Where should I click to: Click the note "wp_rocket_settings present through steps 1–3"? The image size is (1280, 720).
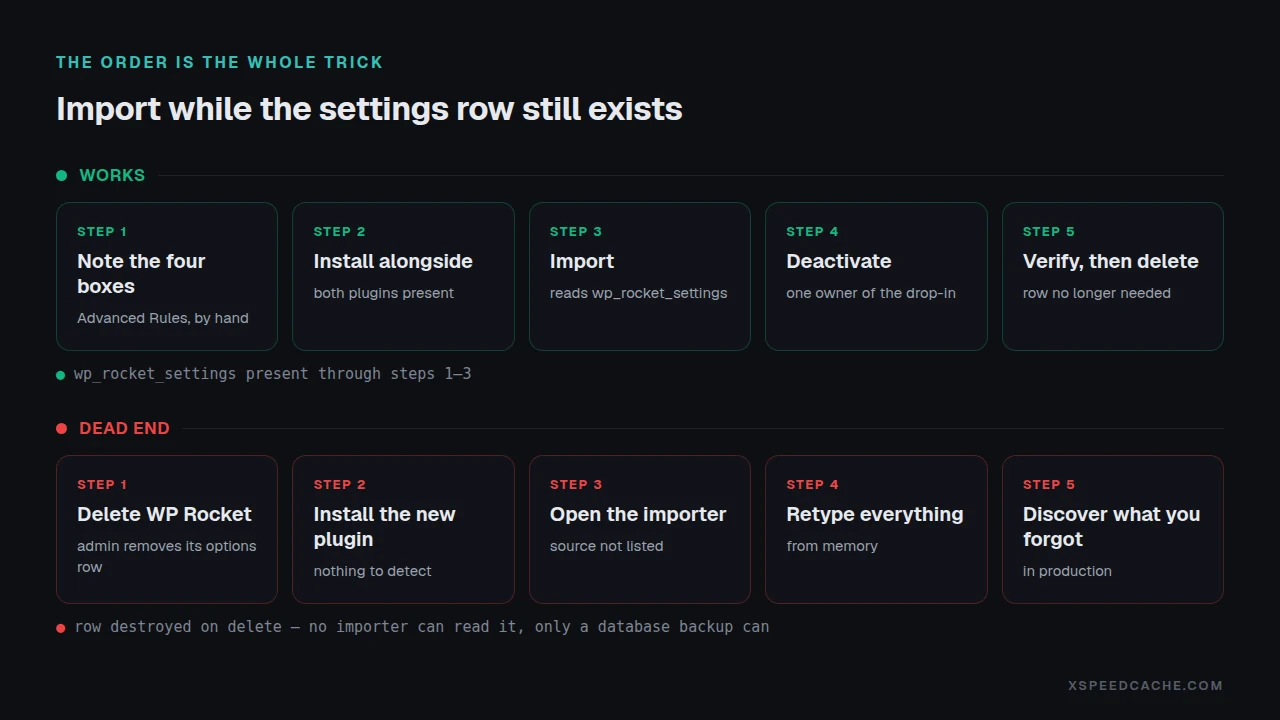point(272,374)
